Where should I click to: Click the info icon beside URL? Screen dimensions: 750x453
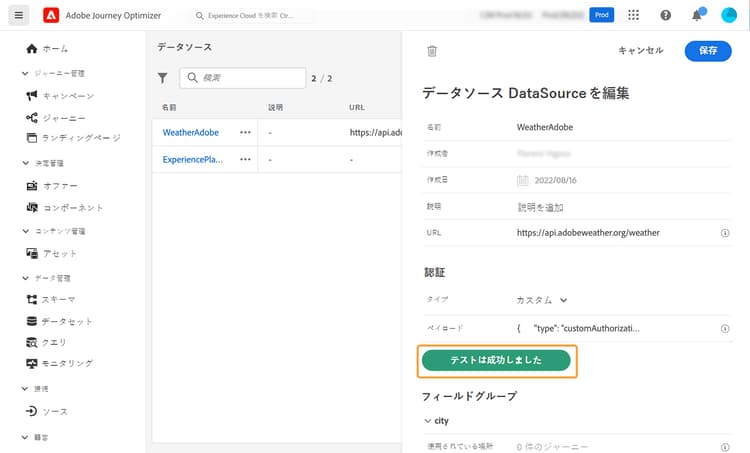coord(725,233)
